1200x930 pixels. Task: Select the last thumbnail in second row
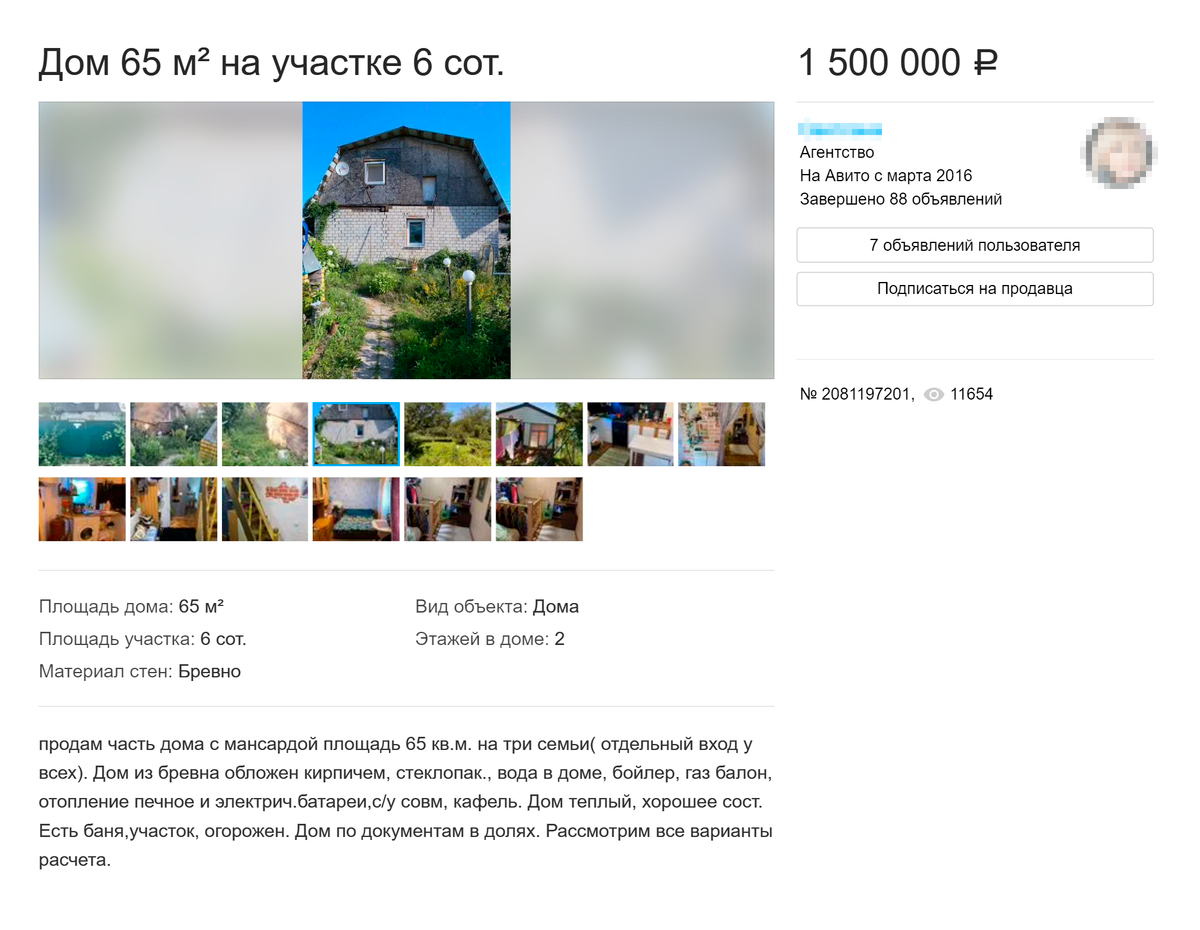click(539, 509)
